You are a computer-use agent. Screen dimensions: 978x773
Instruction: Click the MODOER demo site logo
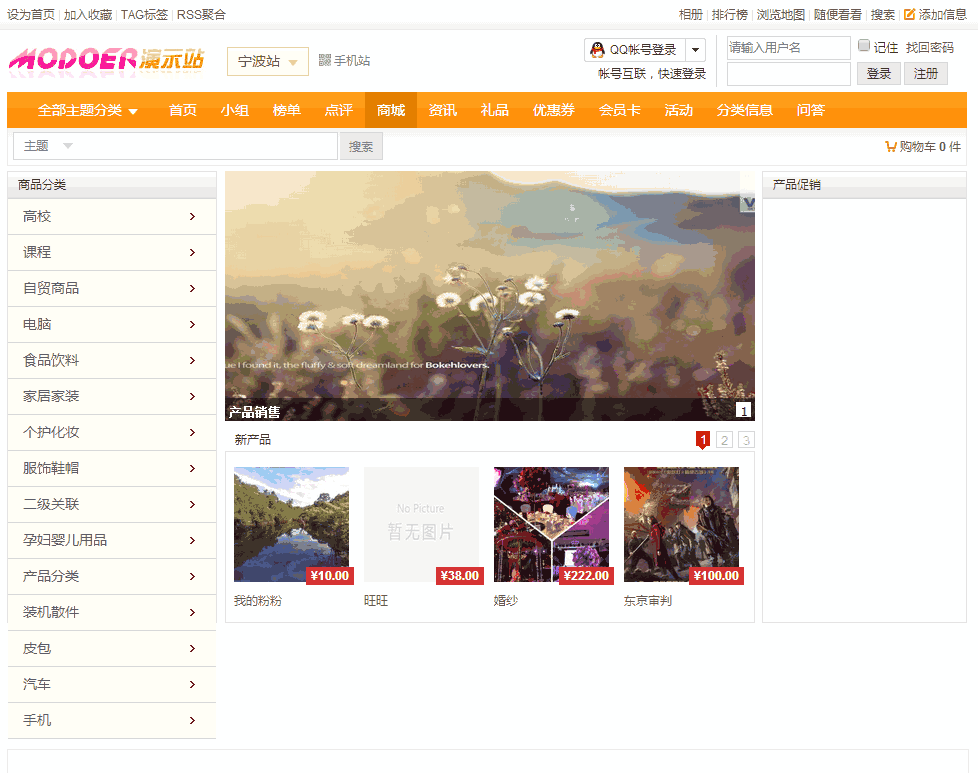click(106, 61)
